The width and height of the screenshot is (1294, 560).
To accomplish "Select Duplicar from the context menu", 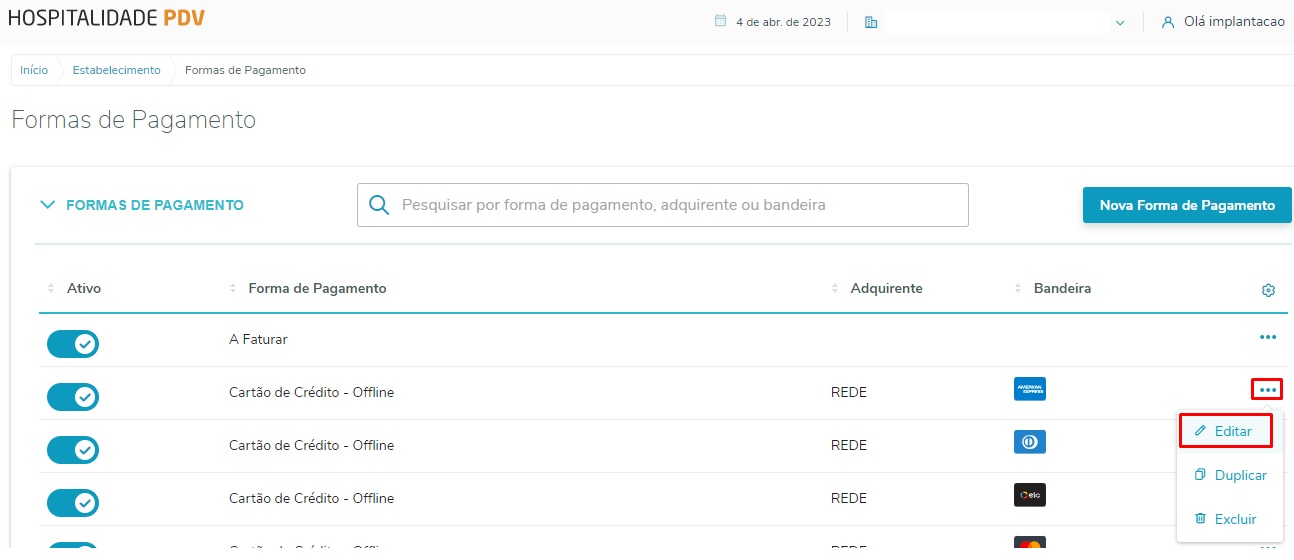I will click(1230, 476).
